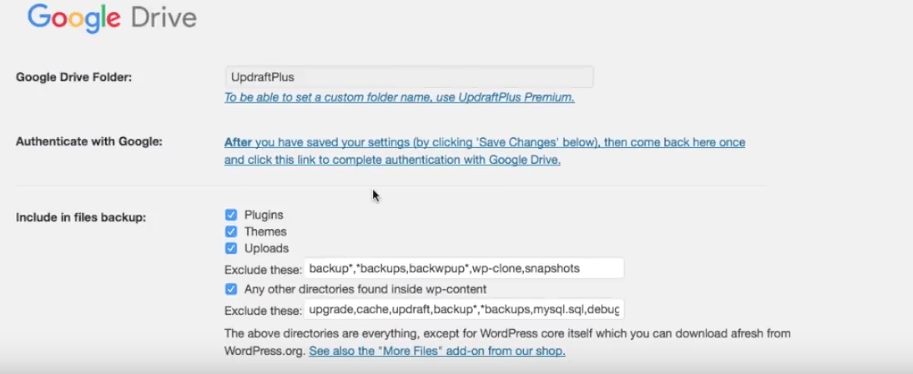Click the 'Themes' checkbox label text

(266, 231)
